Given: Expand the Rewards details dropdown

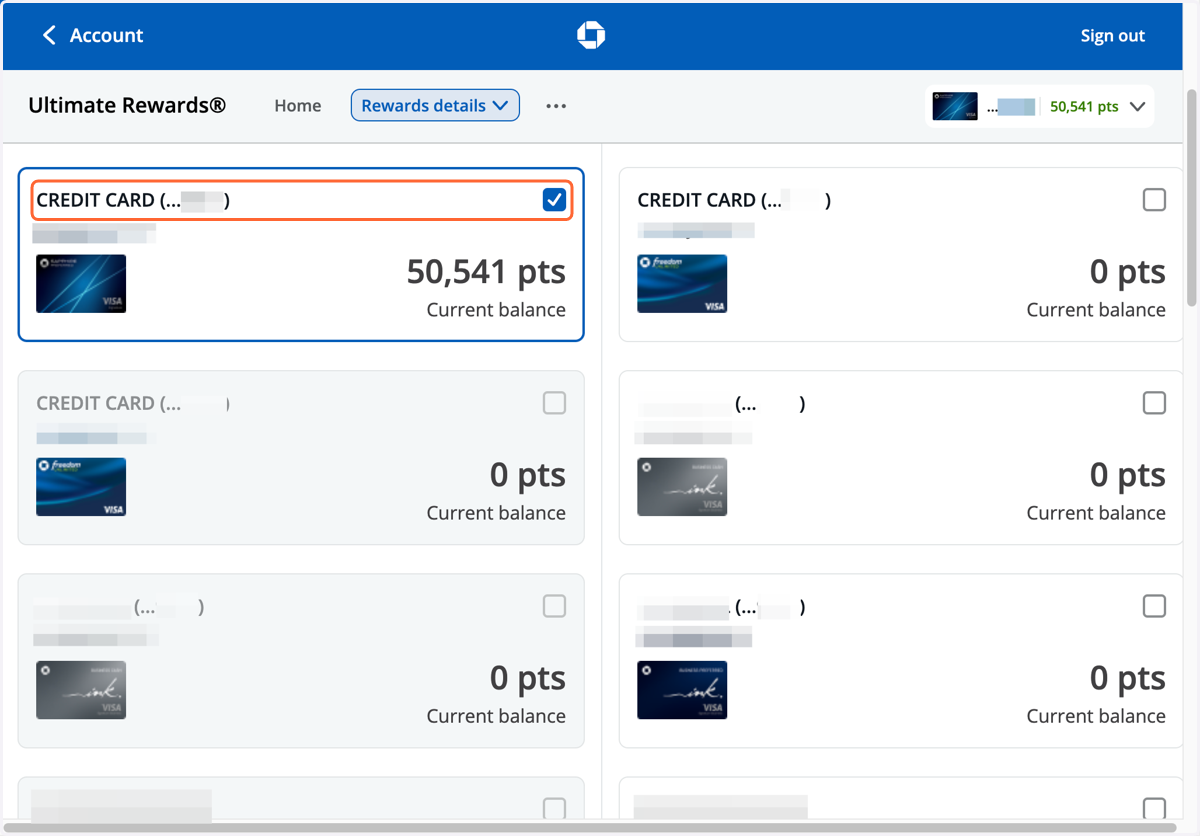Looking at the screenshot, I should coord(435,106).
